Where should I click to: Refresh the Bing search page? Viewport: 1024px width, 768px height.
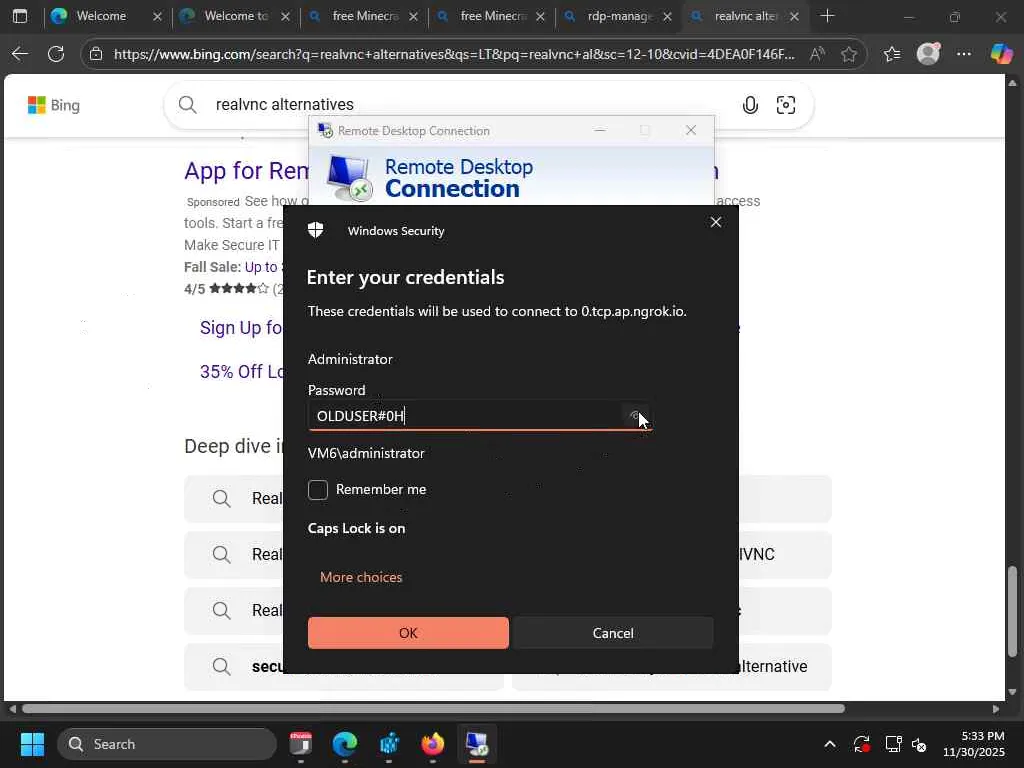[56, 54]
